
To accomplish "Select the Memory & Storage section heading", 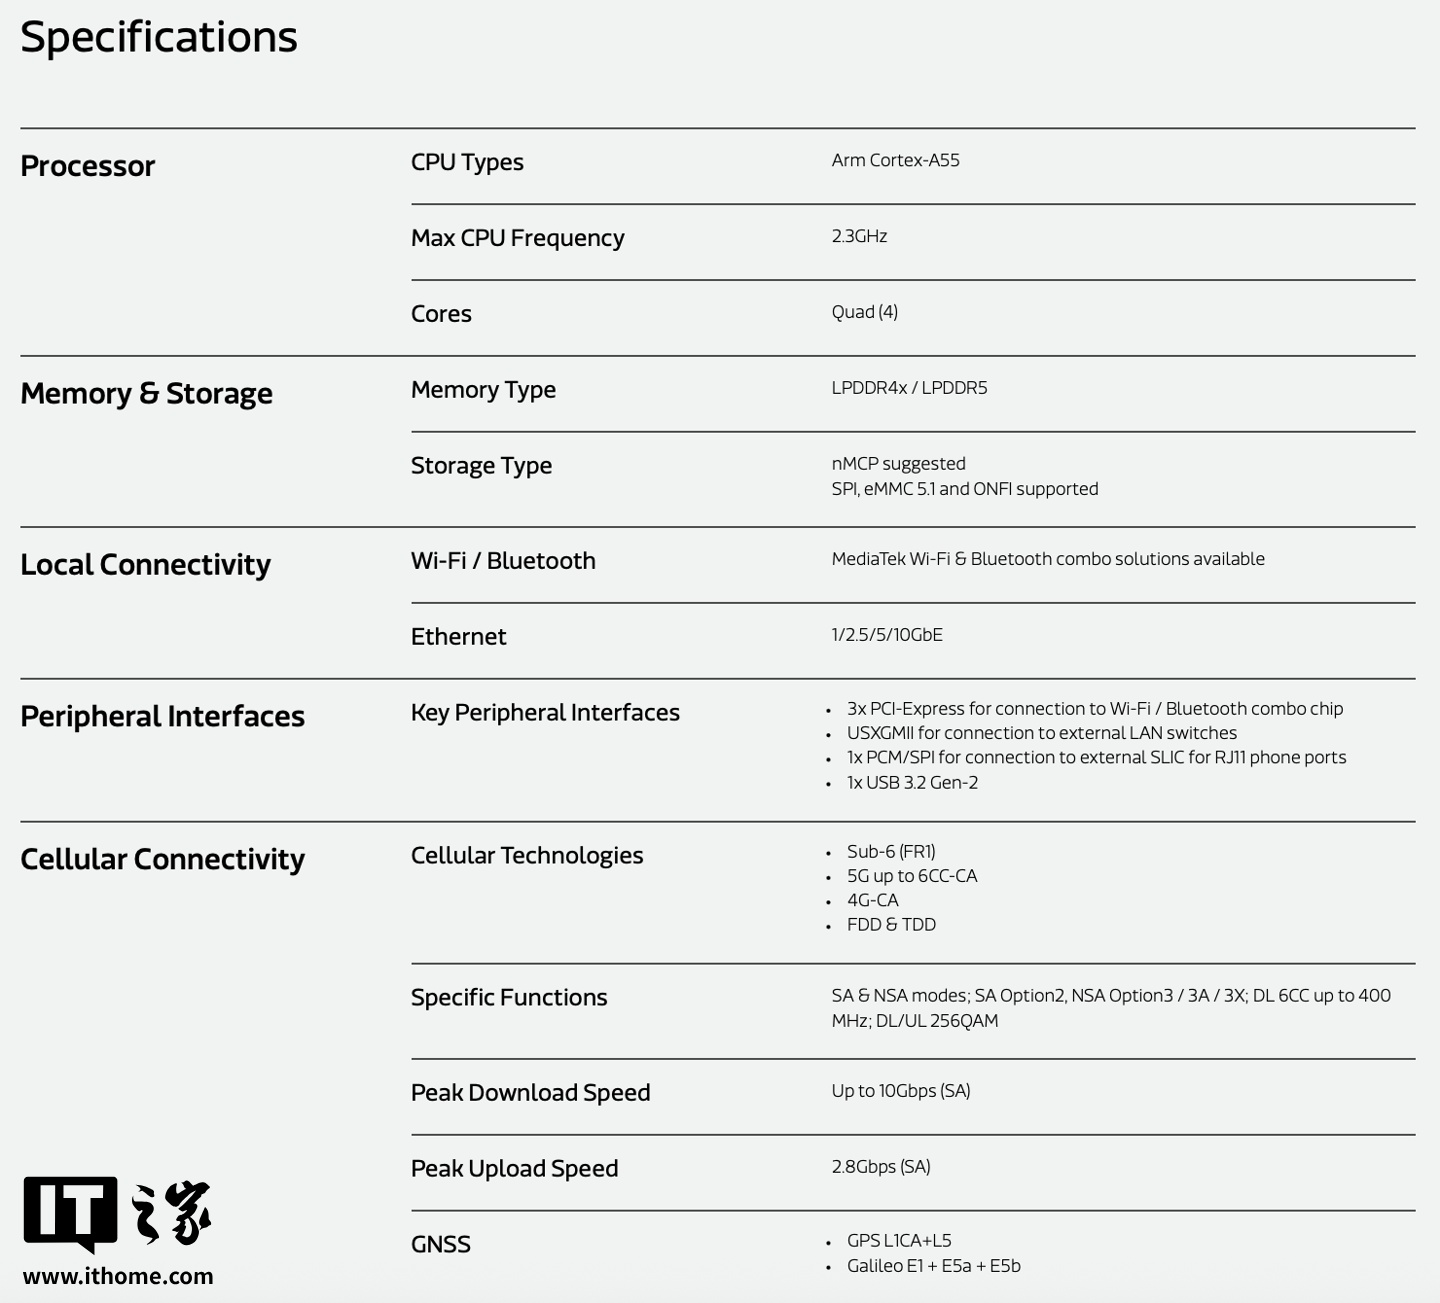I will 146,394.
